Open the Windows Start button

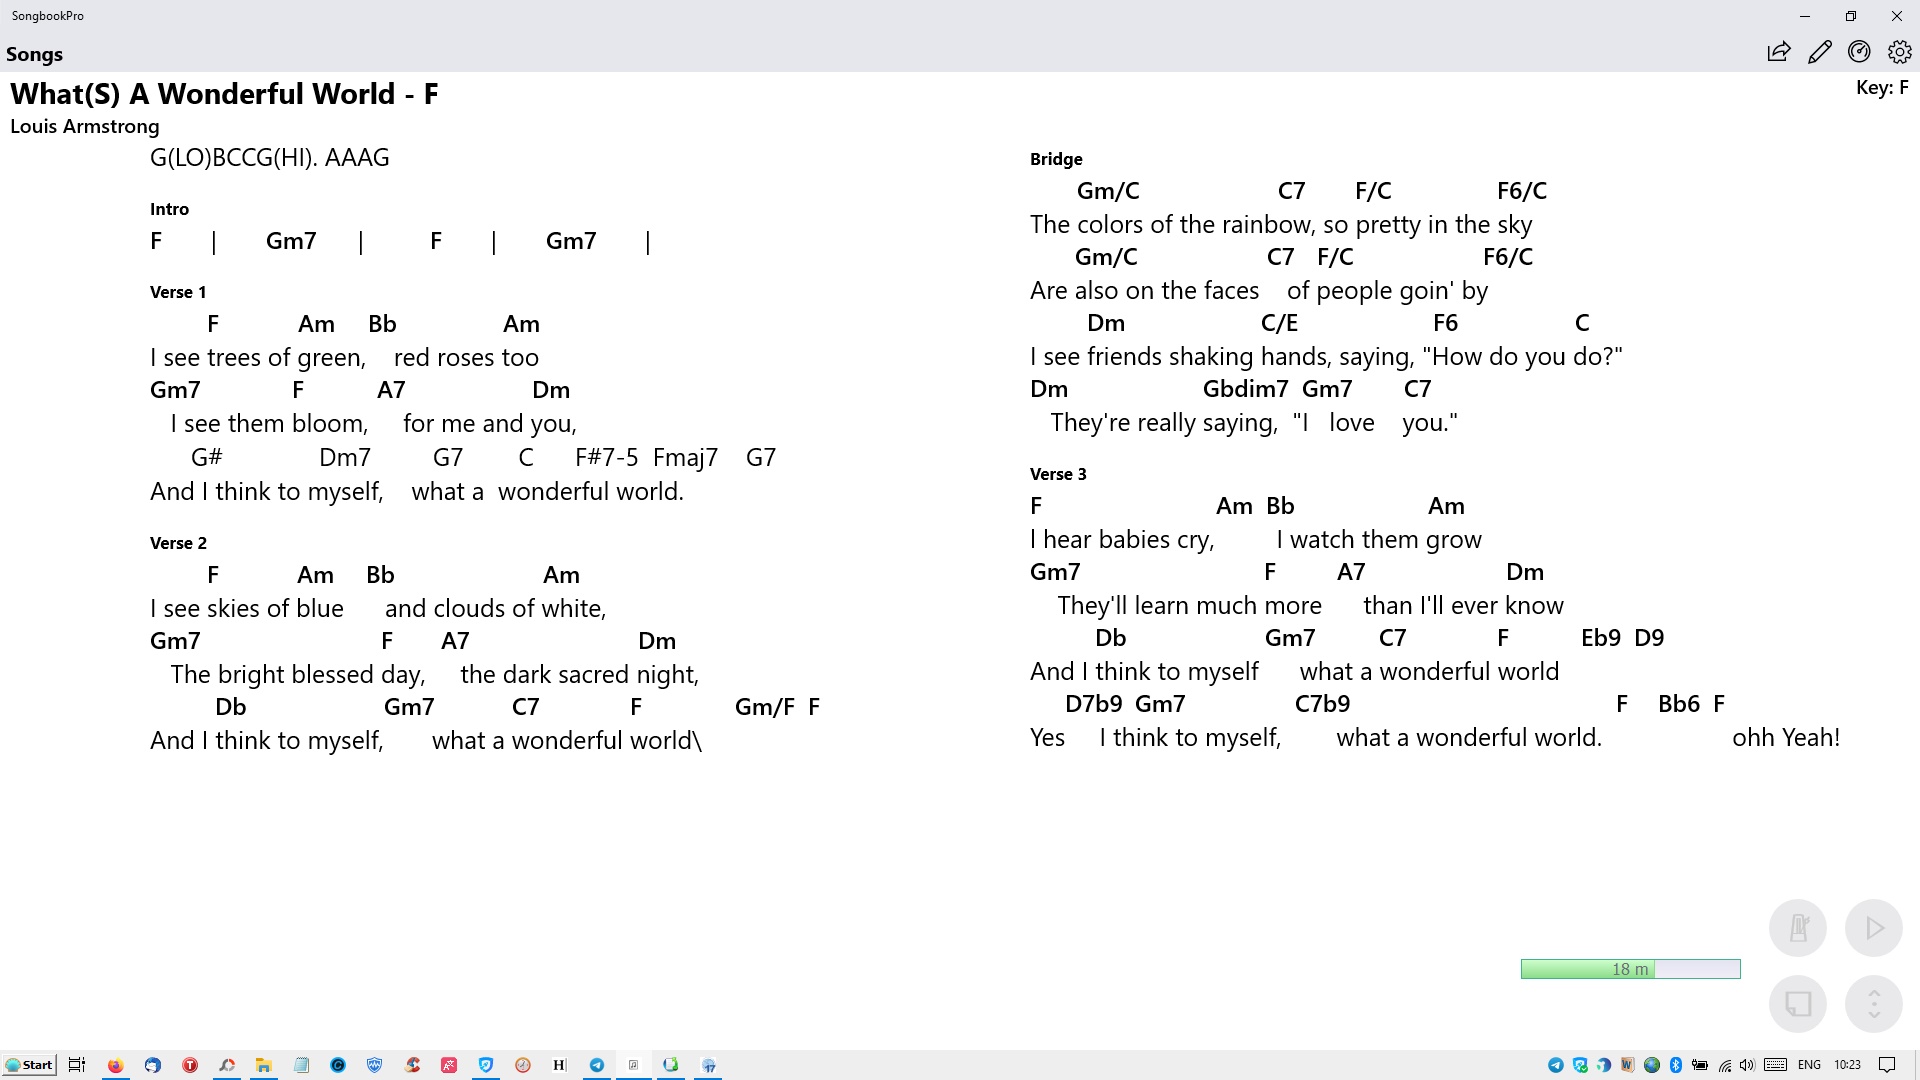pos(29,1065)
